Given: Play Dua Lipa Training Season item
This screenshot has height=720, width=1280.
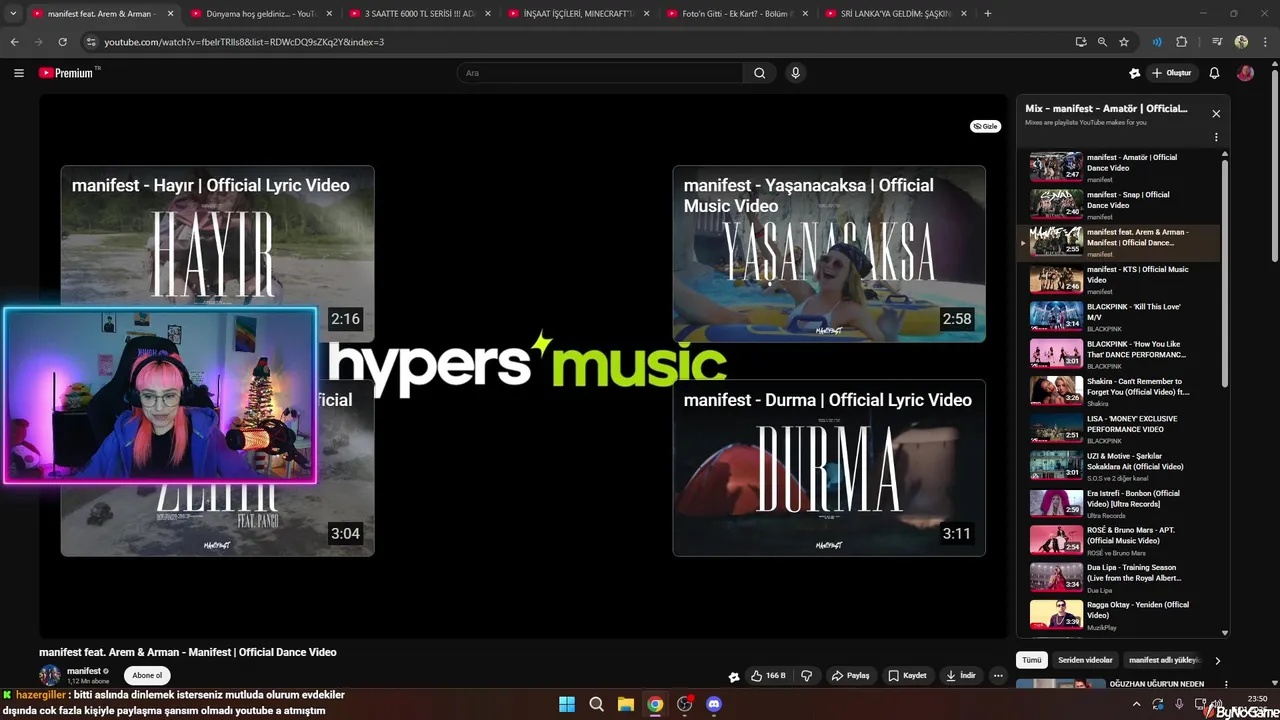Looking at the screenshot, I should coord(1120,577).
